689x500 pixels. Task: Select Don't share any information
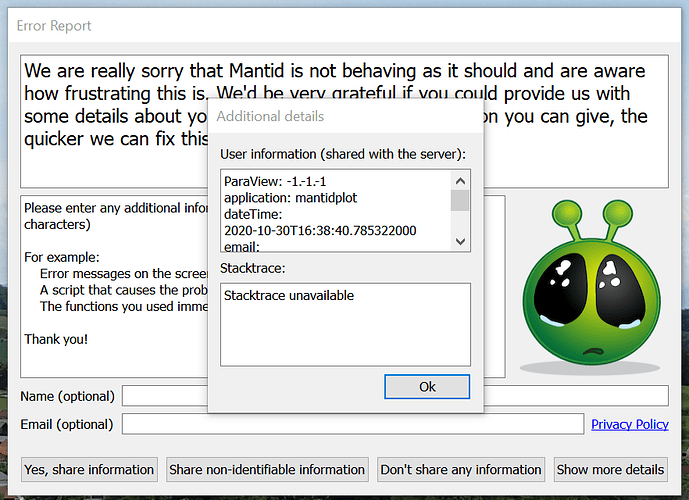461,470
